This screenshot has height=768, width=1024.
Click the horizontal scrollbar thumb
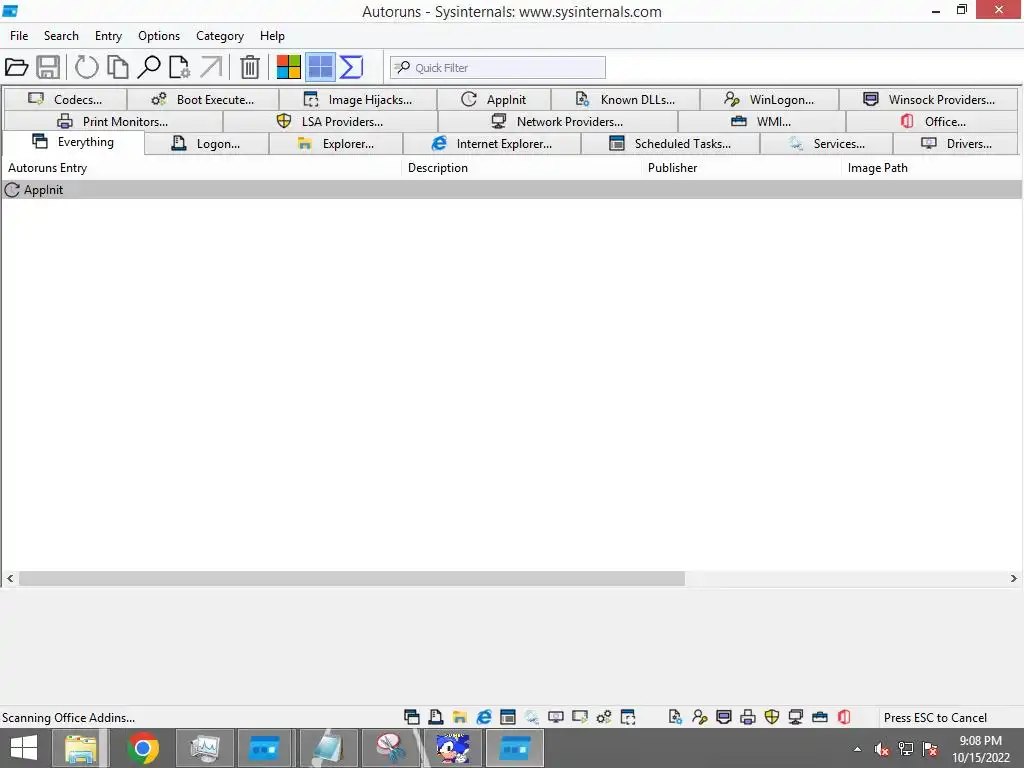click(352, 579)
